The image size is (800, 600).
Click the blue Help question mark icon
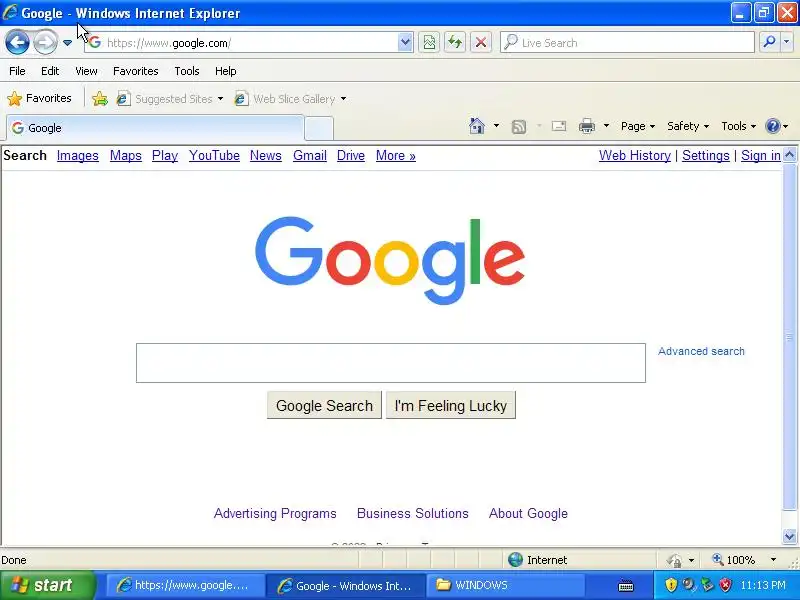[x=773, y=126]
